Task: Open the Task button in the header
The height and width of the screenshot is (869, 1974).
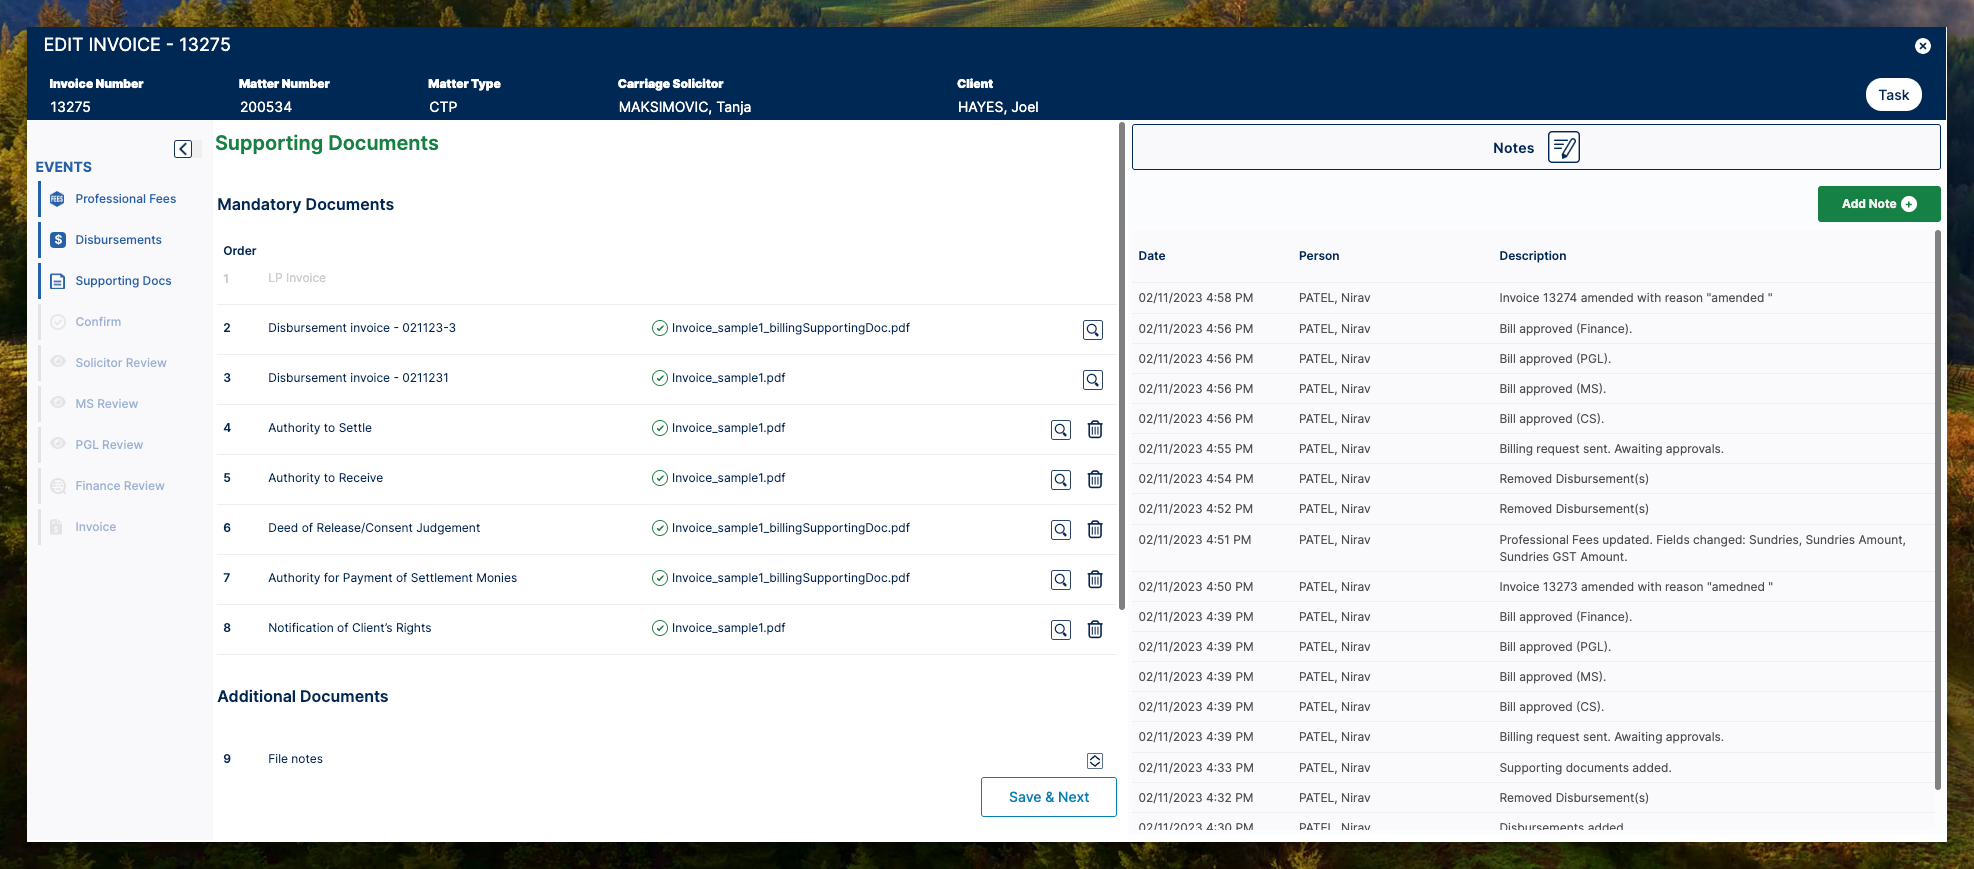Action: click(x=1893, y=95)
